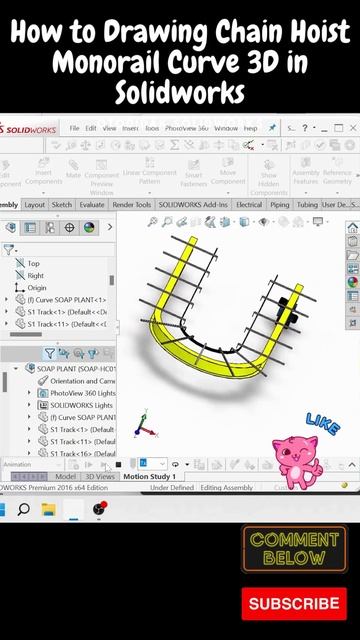Image resolution: width=360 pixels, height=640 pixels.
Task: Open Appearances color ball in task pane
Action: click(353, 282)
